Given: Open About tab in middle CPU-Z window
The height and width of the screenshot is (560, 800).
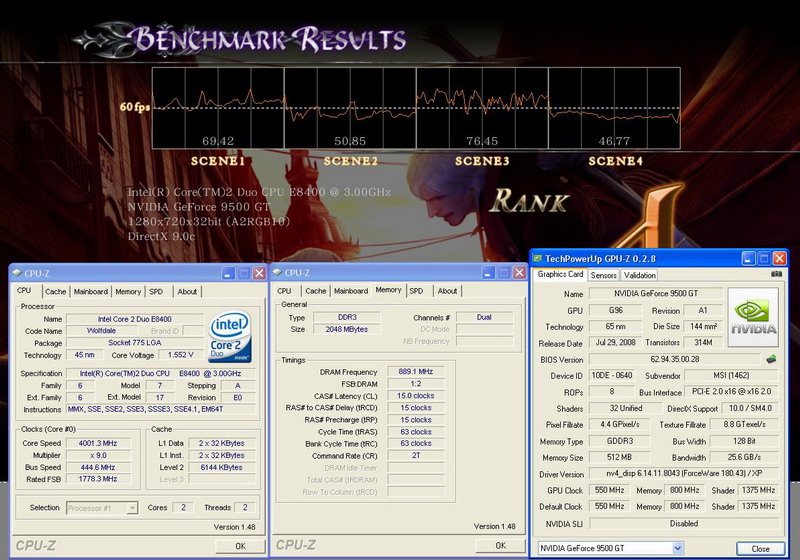Looking at the screenshot, I should click(x=447, y=291).
